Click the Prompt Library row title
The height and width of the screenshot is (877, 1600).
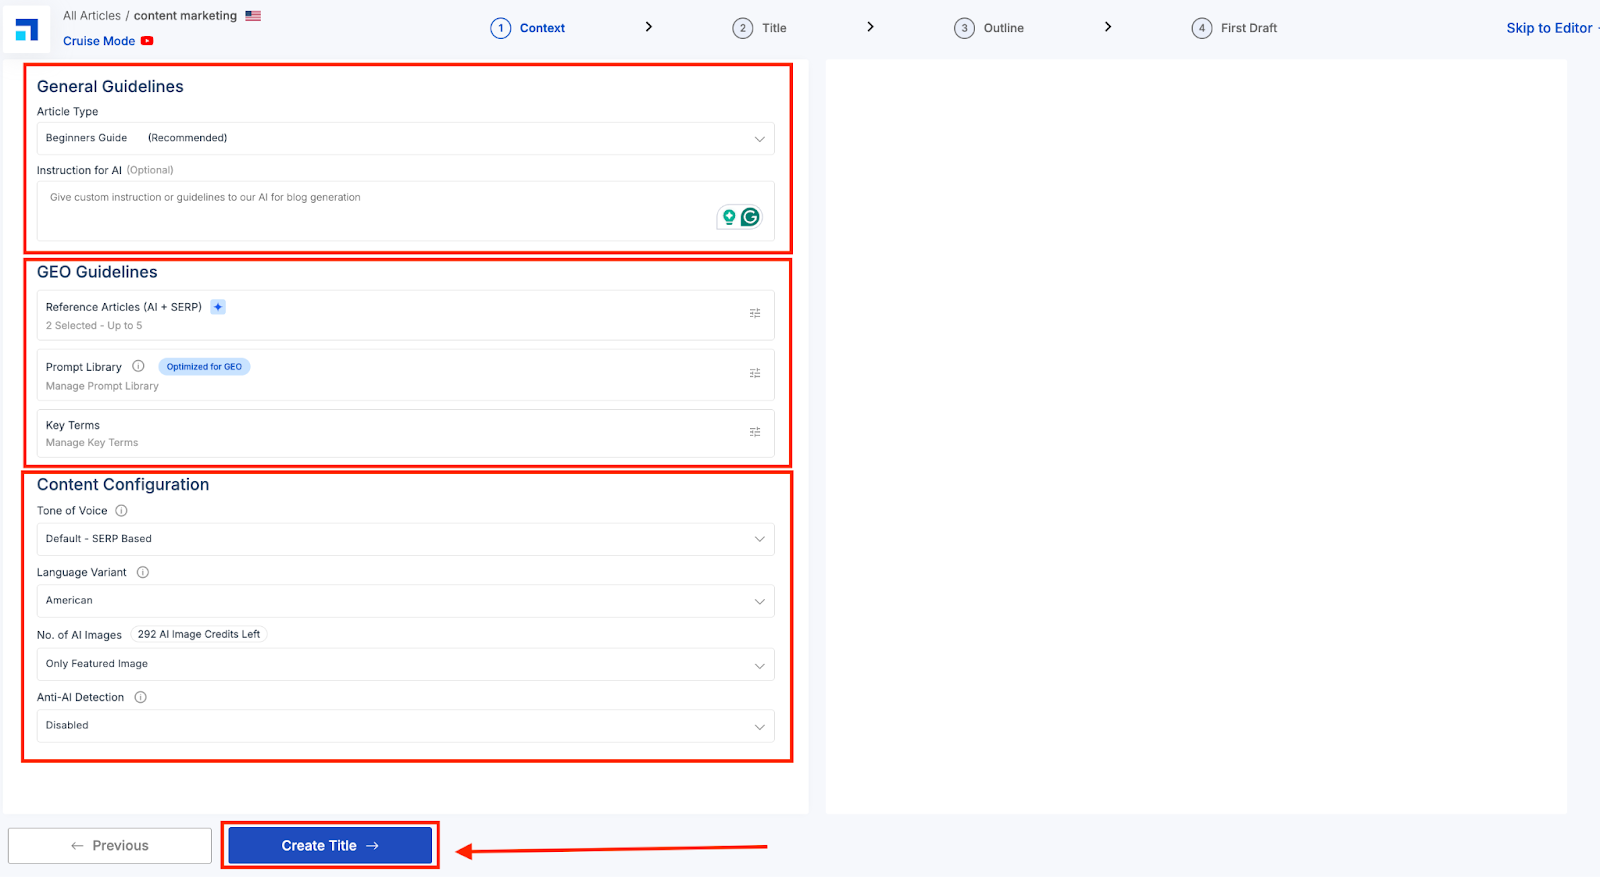point(84,367)
